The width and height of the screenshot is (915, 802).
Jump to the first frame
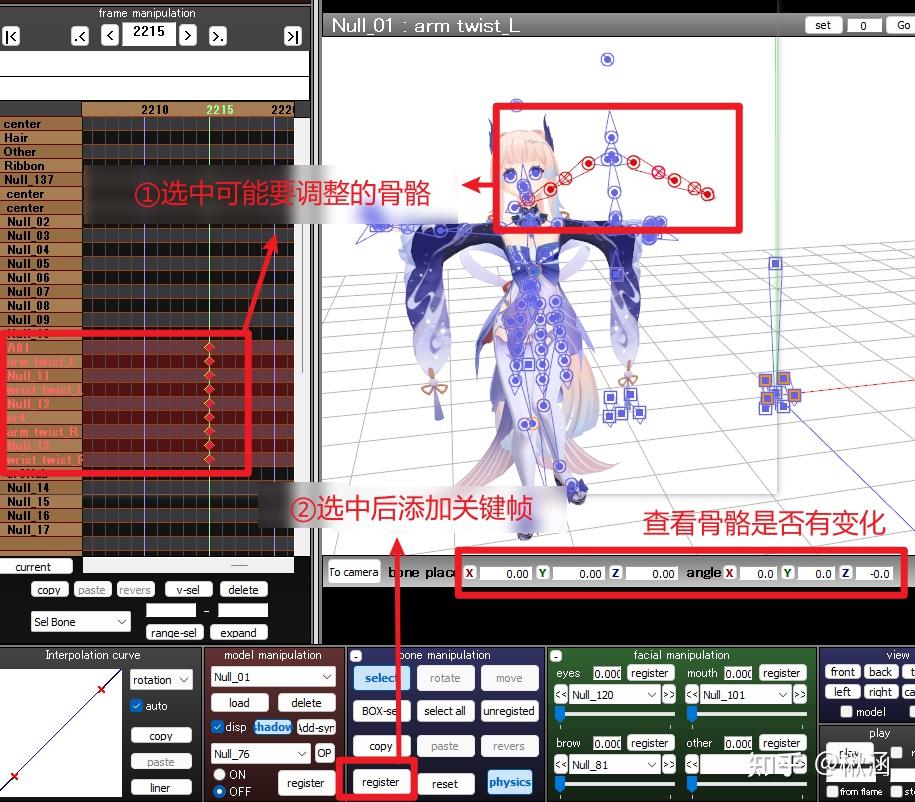pos(12,35)
